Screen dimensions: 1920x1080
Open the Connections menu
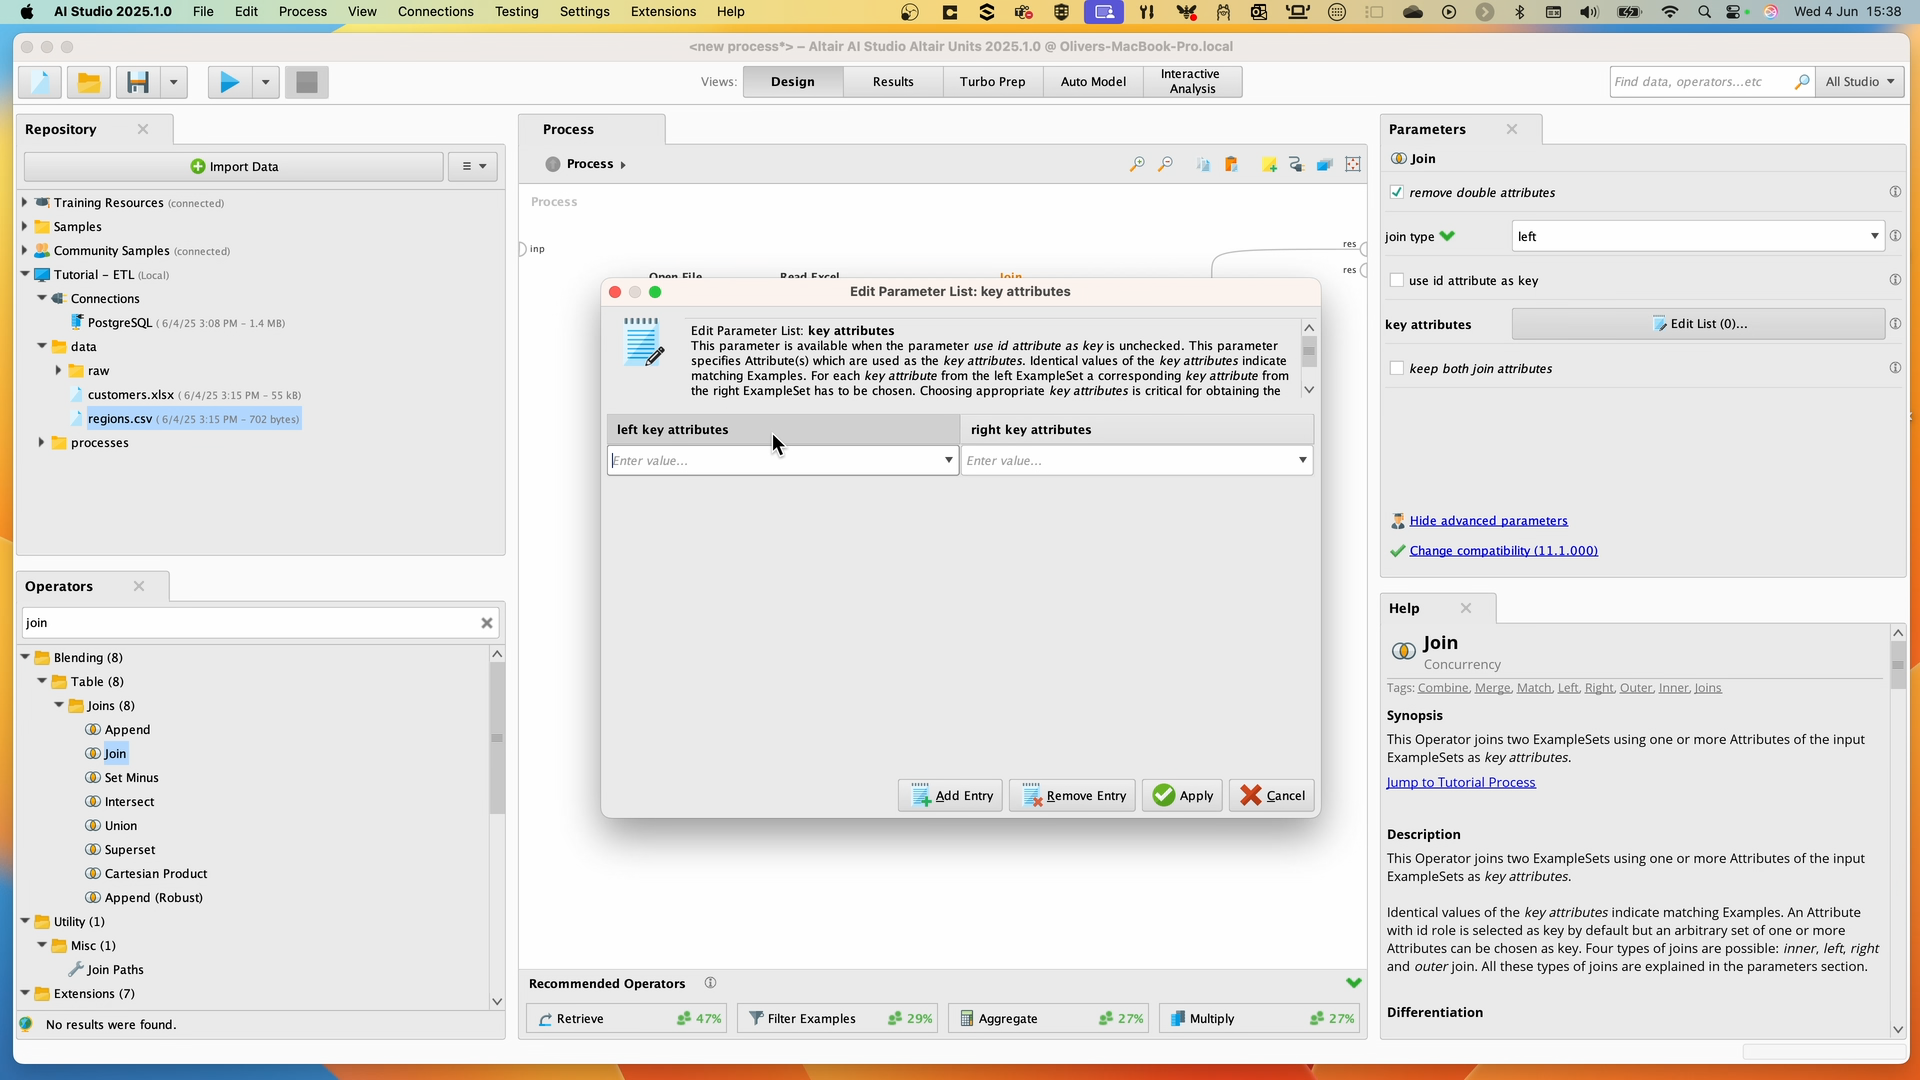pyautogui.click(x=435, y=11)
